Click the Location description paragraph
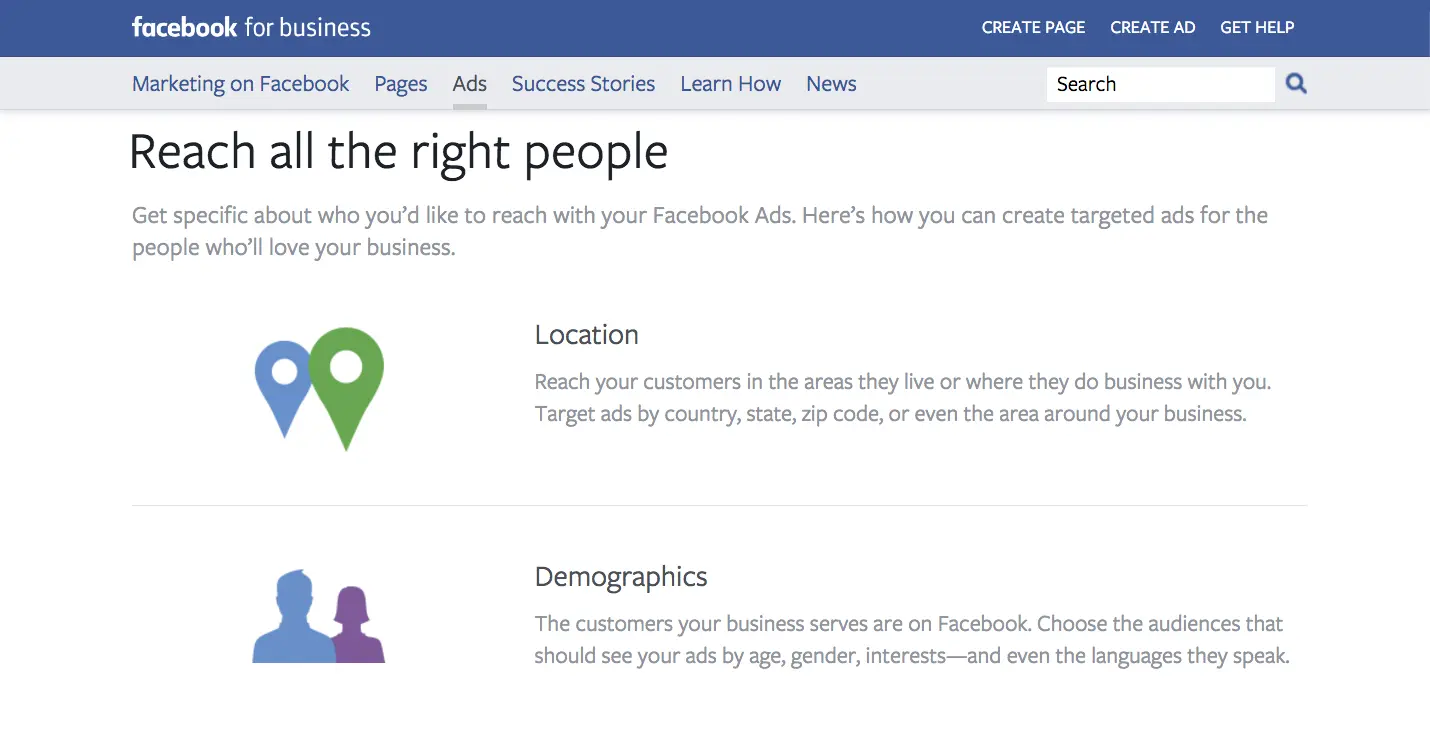The height and width of the screenshot is (730, 1430). point(903,398)
